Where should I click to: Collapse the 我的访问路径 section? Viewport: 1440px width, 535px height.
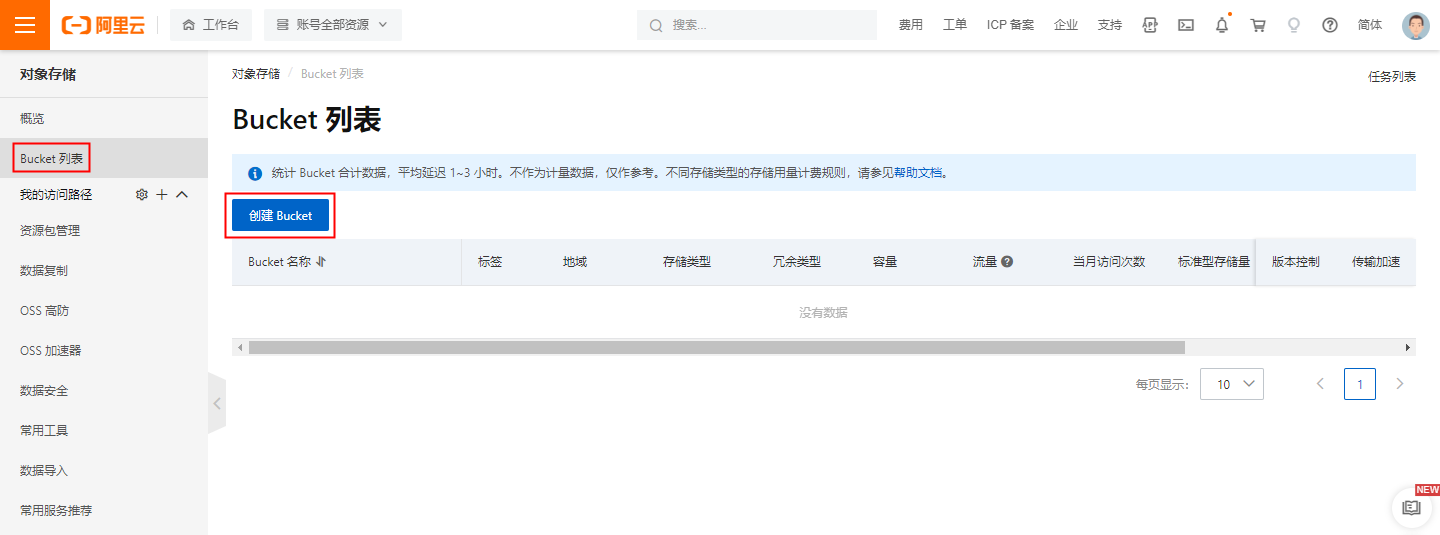pyautogui.click(x=182, y=194)
